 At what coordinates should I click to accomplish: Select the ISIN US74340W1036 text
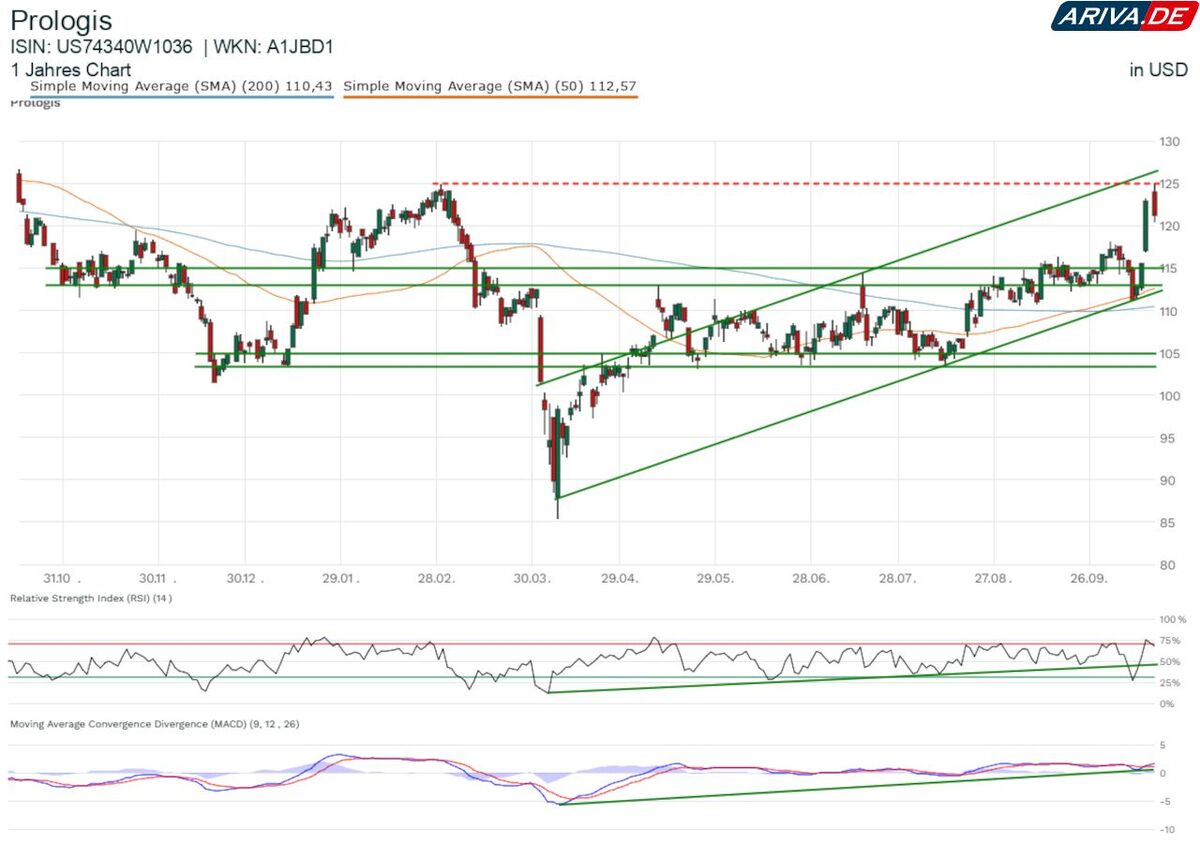coord(101,47)
